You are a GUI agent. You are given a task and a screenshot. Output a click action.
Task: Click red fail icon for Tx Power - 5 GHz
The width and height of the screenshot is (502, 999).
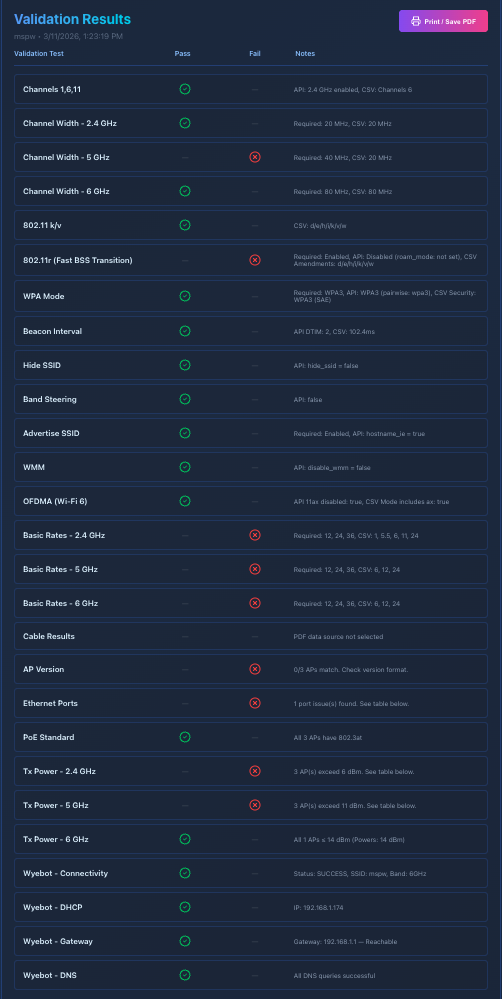click(x=255, y=805)
